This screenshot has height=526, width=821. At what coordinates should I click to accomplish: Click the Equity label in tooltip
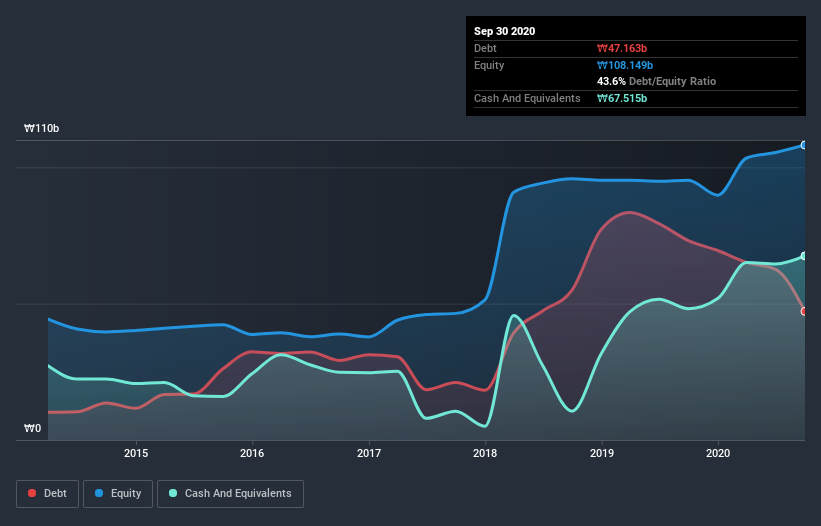pyautogui.click(x=489, y=65)
